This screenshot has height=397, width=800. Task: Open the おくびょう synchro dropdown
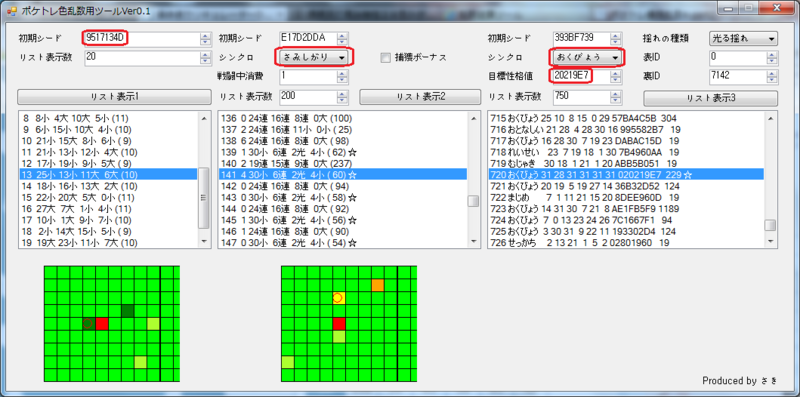588,58
